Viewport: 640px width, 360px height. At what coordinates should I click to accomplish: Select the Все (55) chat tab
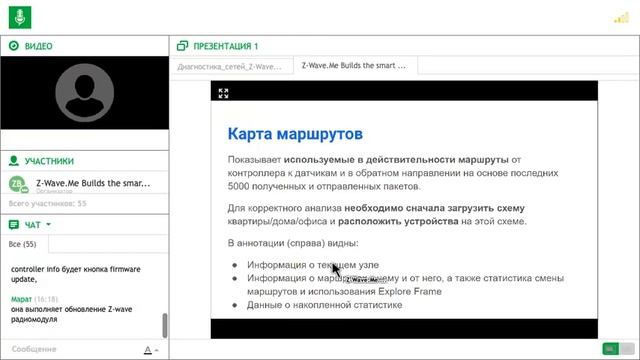[x=23, y=244]
